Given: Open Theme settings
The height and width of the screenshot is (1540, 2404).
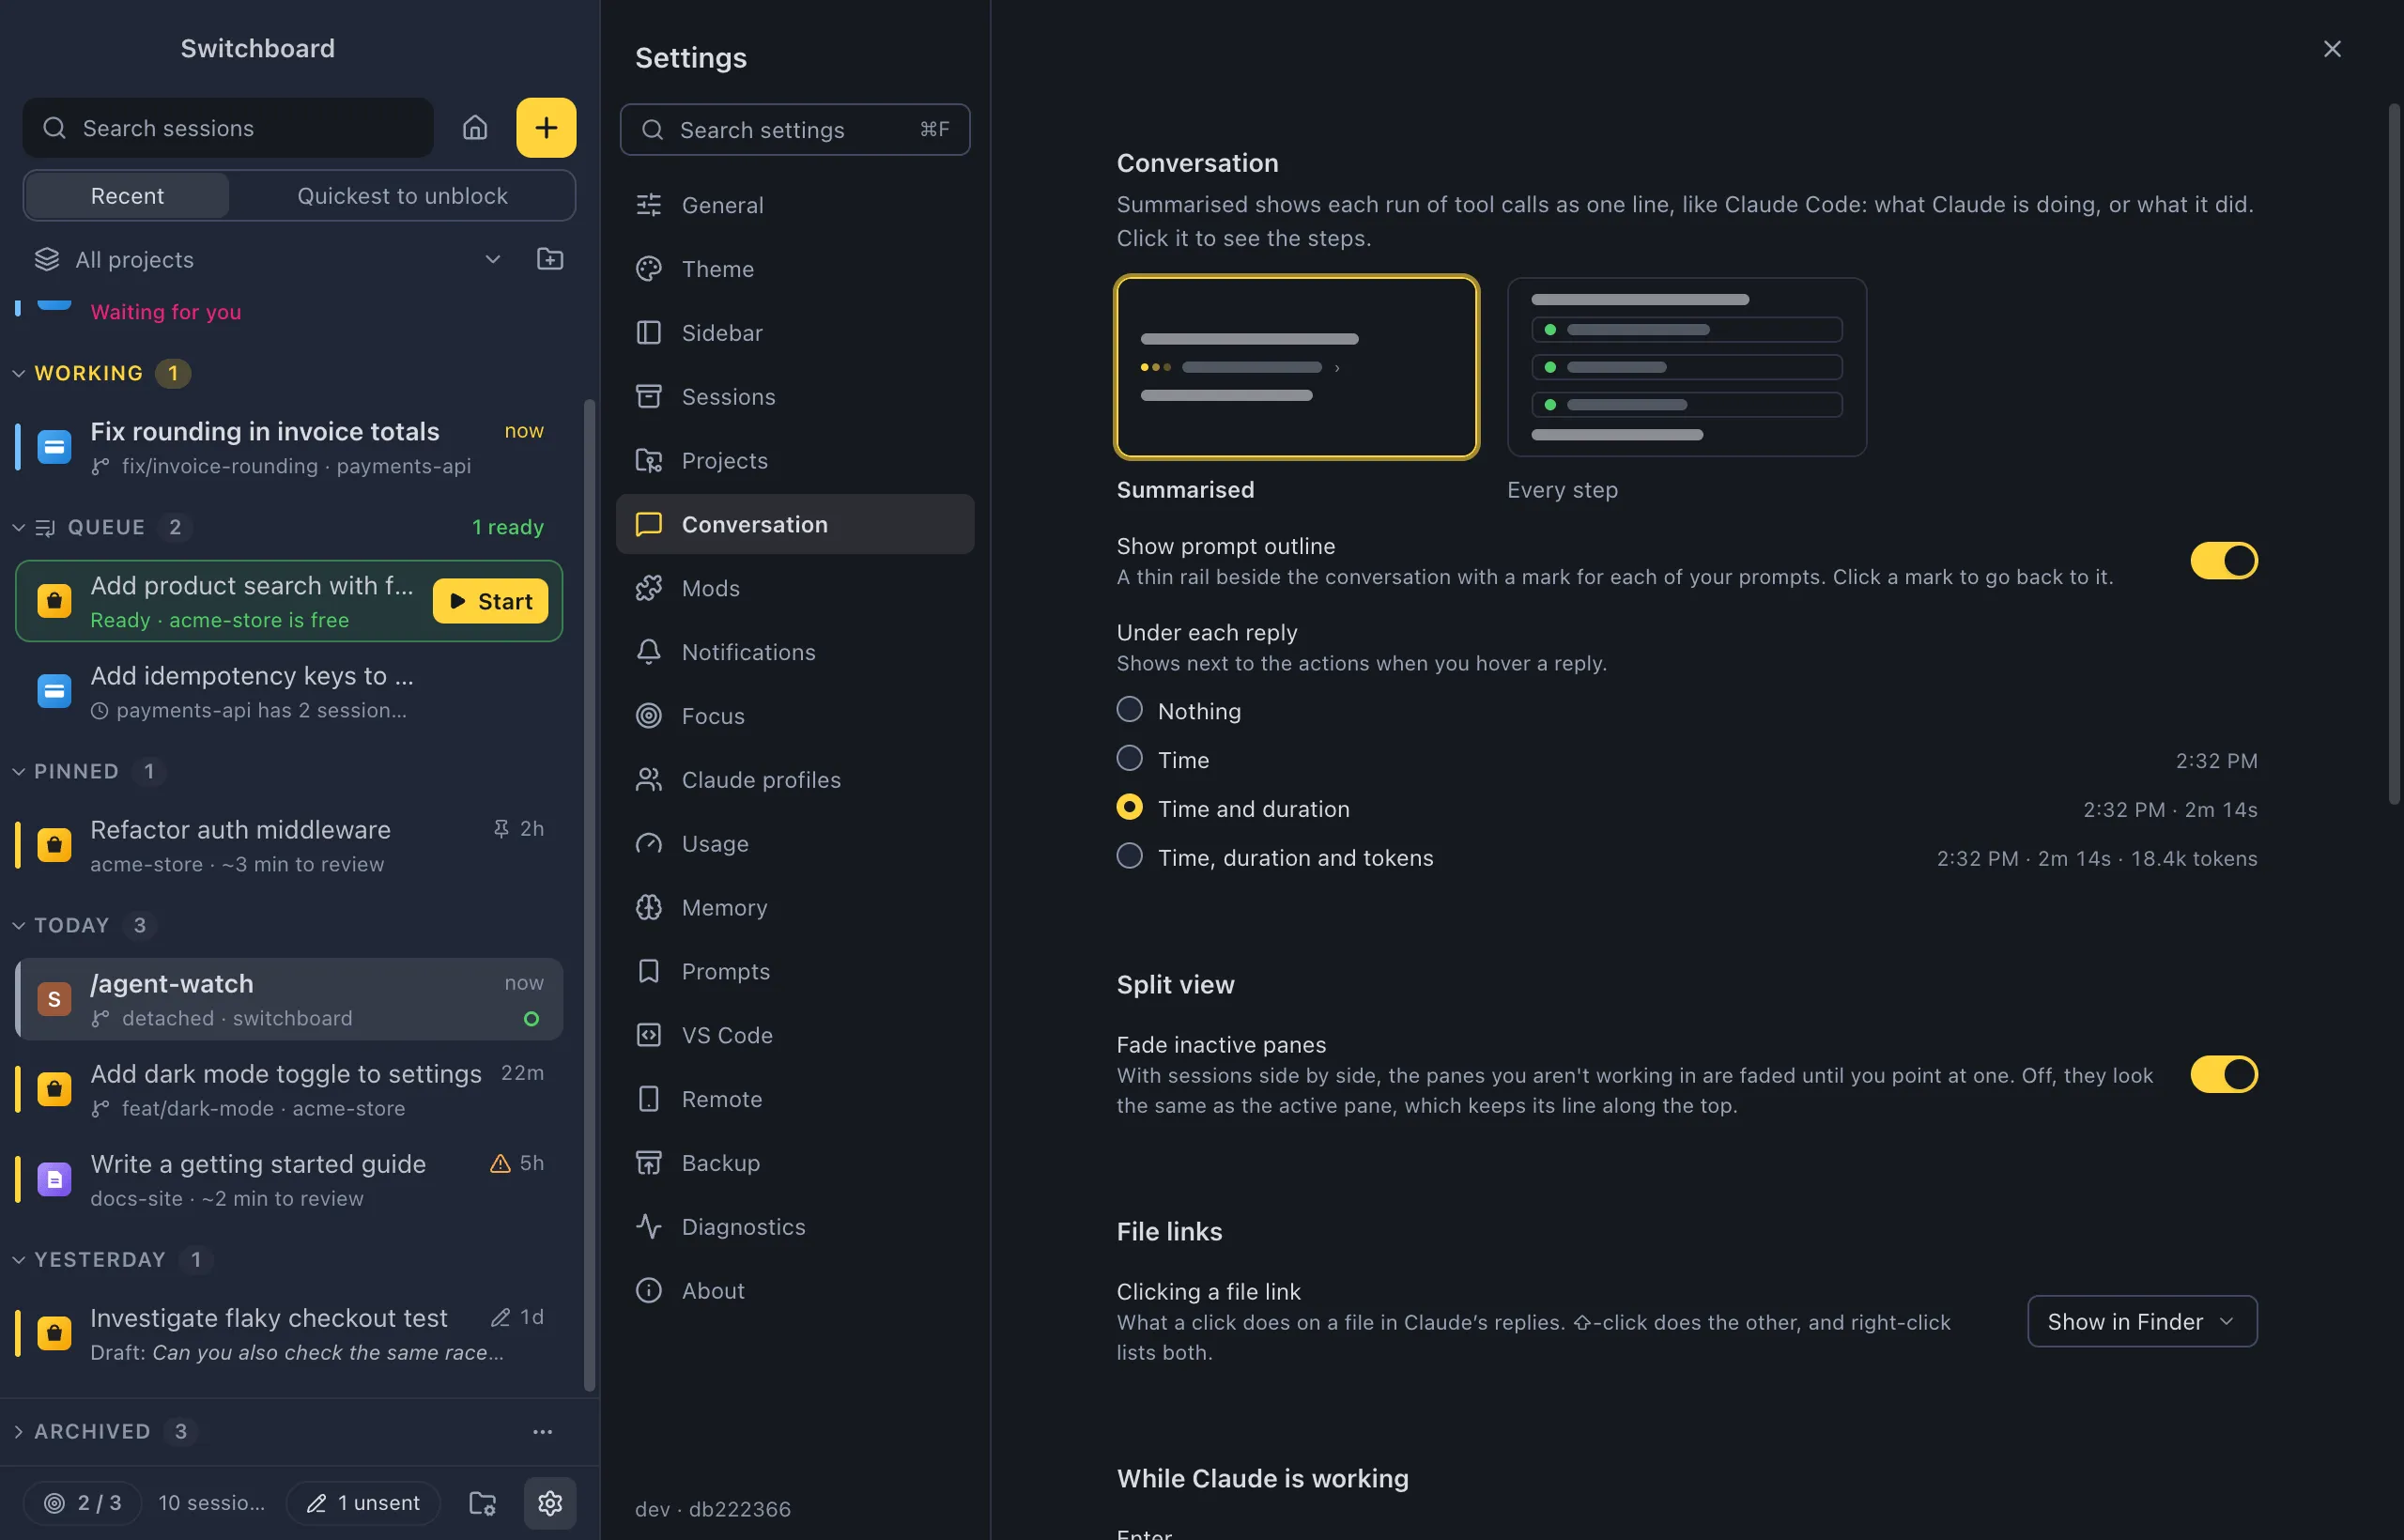Looking at the screenshot, I should 795,269.
